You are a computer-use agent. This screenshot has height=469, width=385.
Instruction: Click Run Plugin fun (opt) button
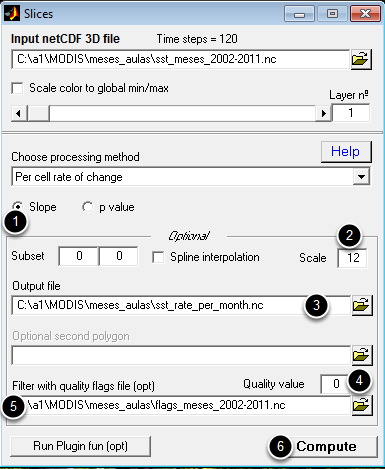pos(80,446)
